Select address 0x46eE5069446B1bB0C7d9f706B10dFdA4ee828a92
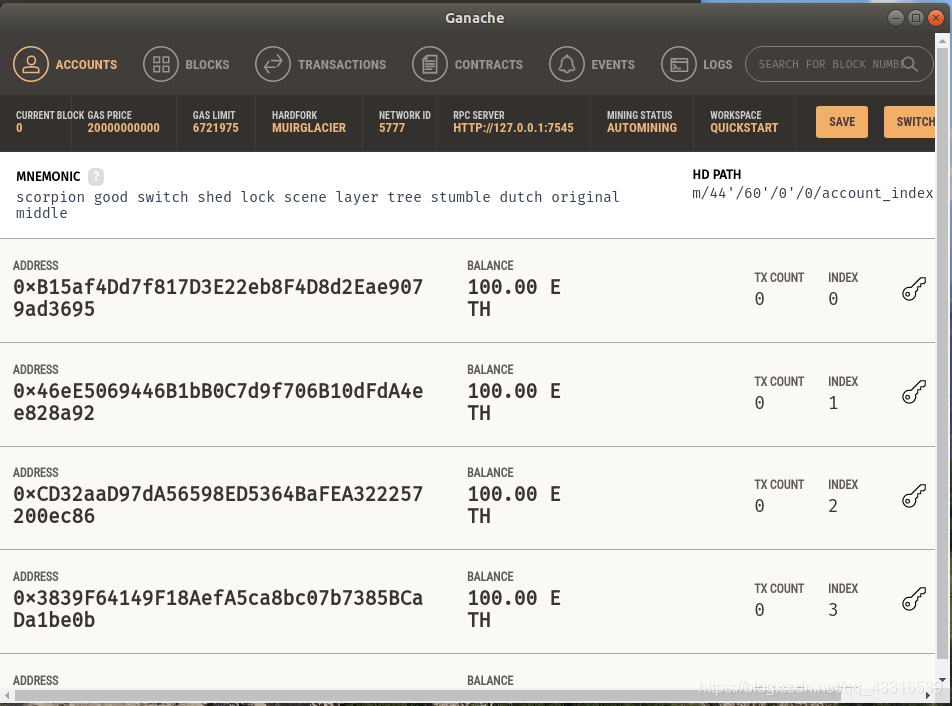Viewport: 952px width, 706px height. (218, 402)
